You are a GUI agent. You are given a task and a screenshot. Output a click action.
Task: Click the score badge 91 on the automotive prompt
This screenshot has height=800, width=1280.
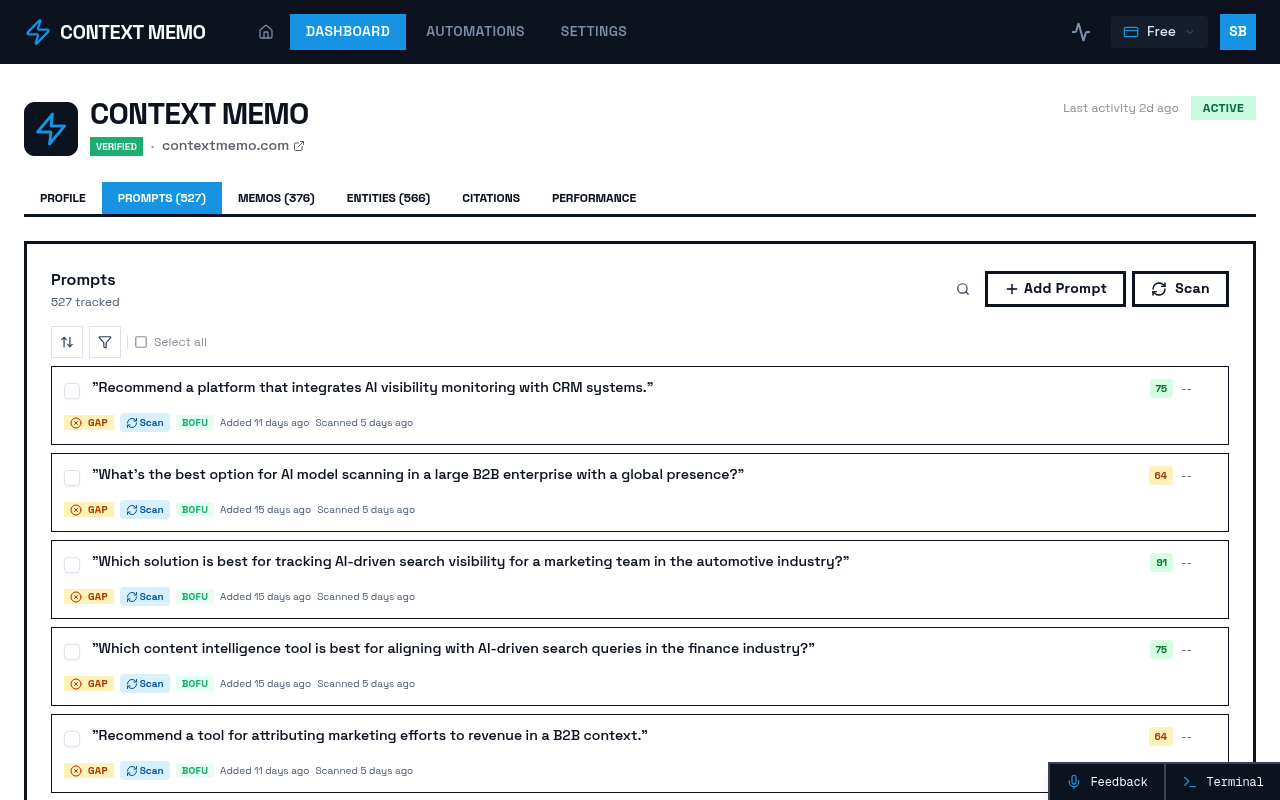click(x=1161, y=562)
